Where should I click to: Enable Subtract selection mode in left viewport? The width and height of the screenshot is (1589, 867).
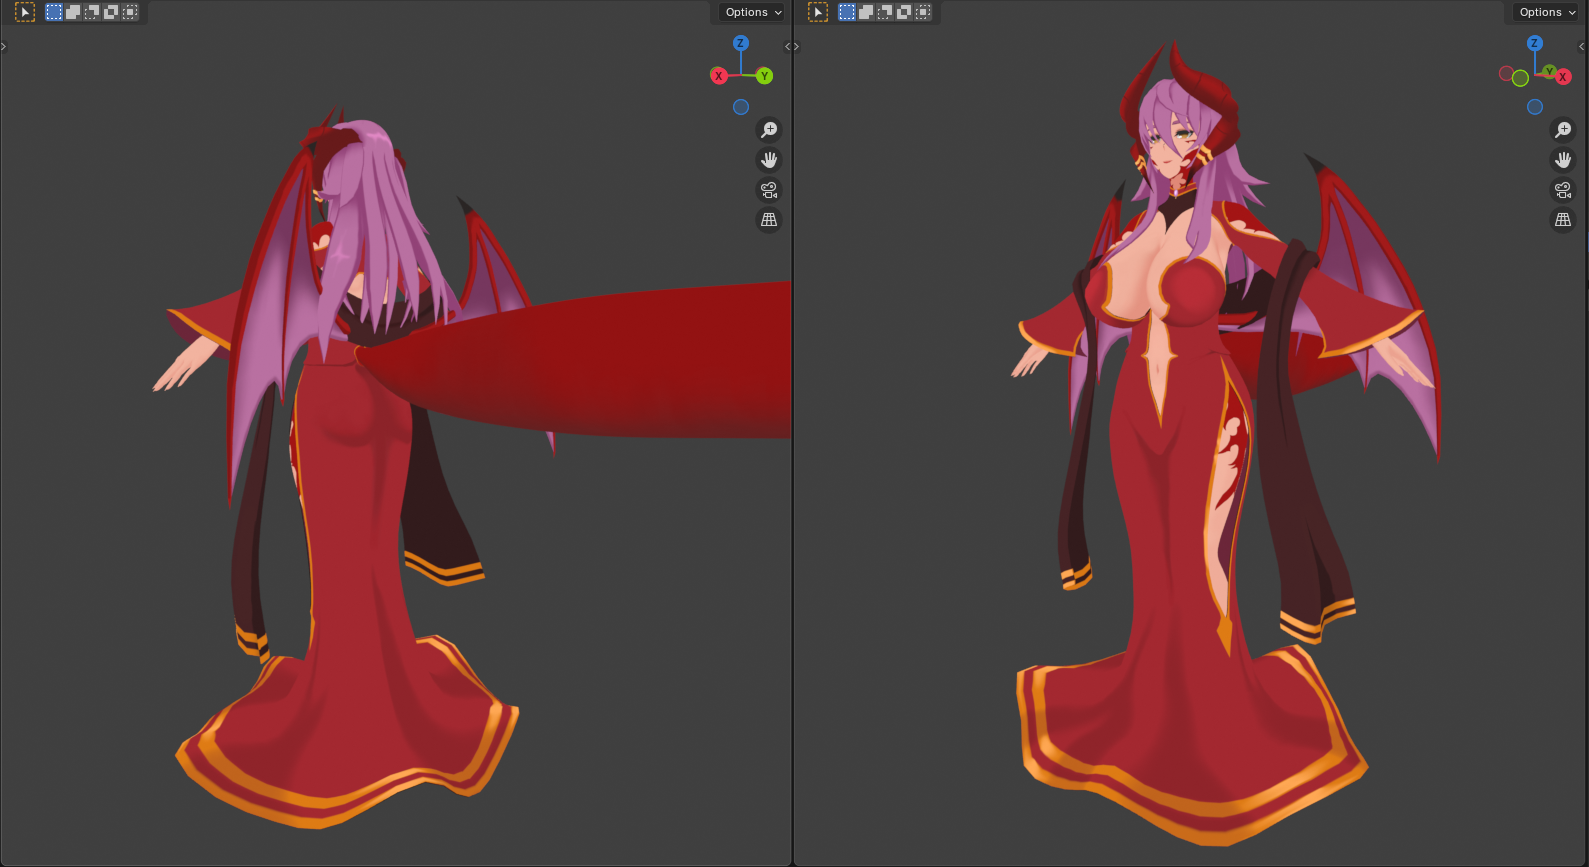click(x=92, y=12)
